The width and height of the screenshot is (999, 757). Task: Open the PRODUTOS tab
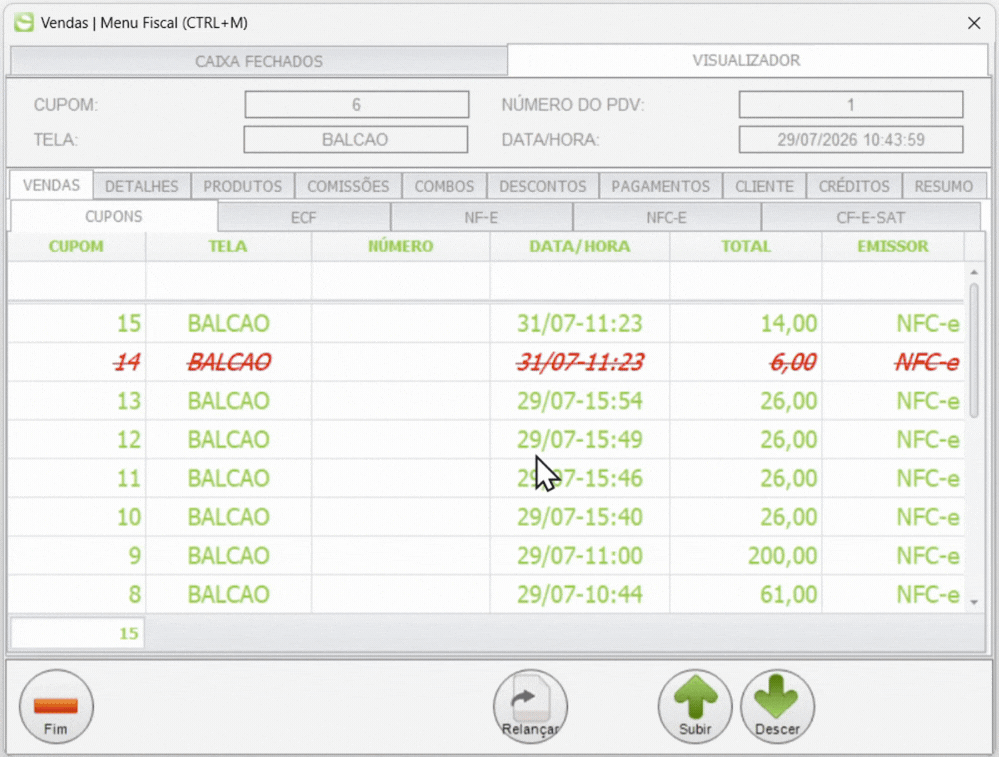[242, 186]
